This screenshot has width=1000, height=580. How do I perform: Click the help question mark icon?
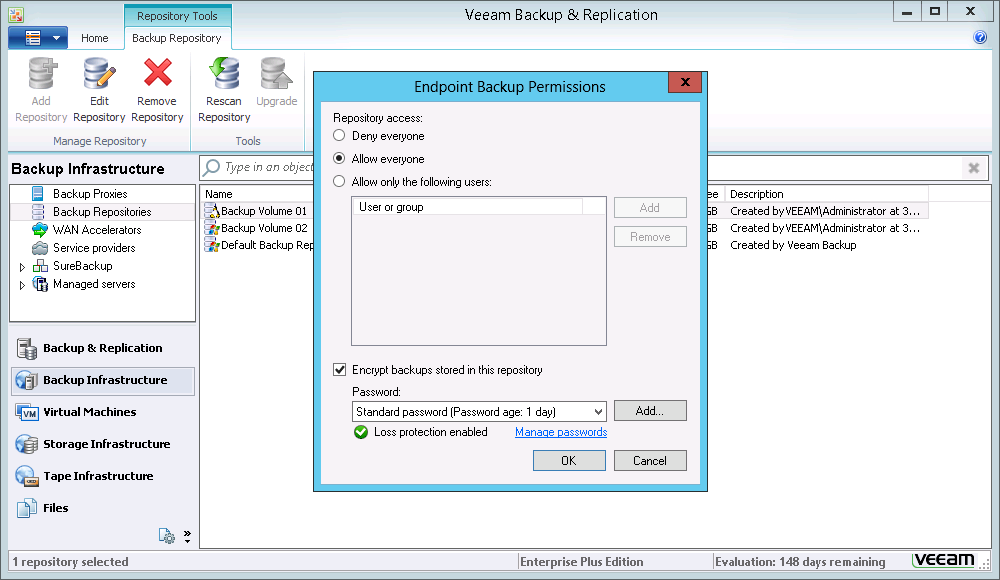coord(980,38)
